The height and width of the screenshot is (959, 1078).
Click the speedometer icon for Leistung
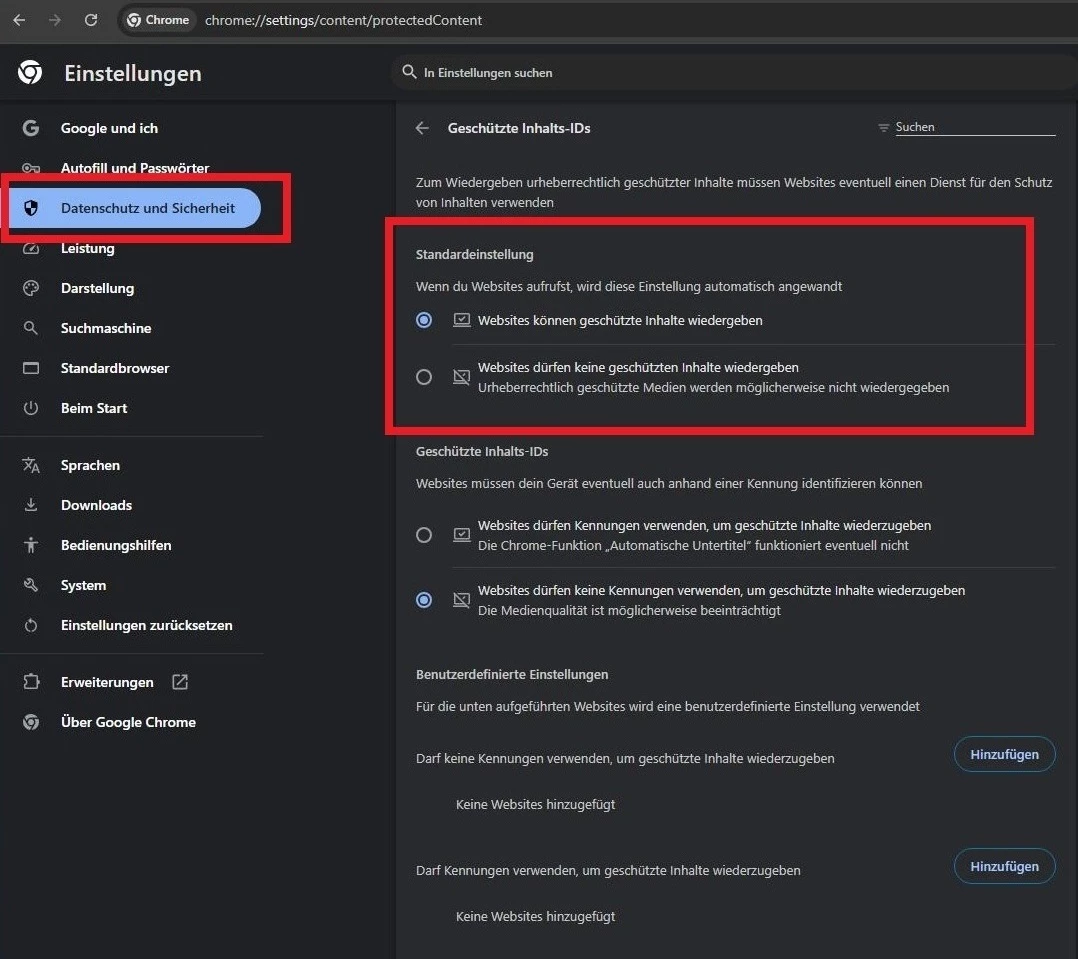tap(30, 248)
